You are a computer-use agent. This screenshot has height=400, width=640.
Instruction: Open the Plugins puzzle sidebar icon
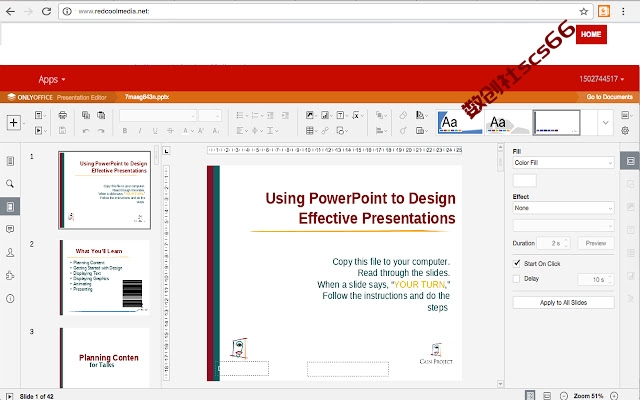[x=10, y=276]
